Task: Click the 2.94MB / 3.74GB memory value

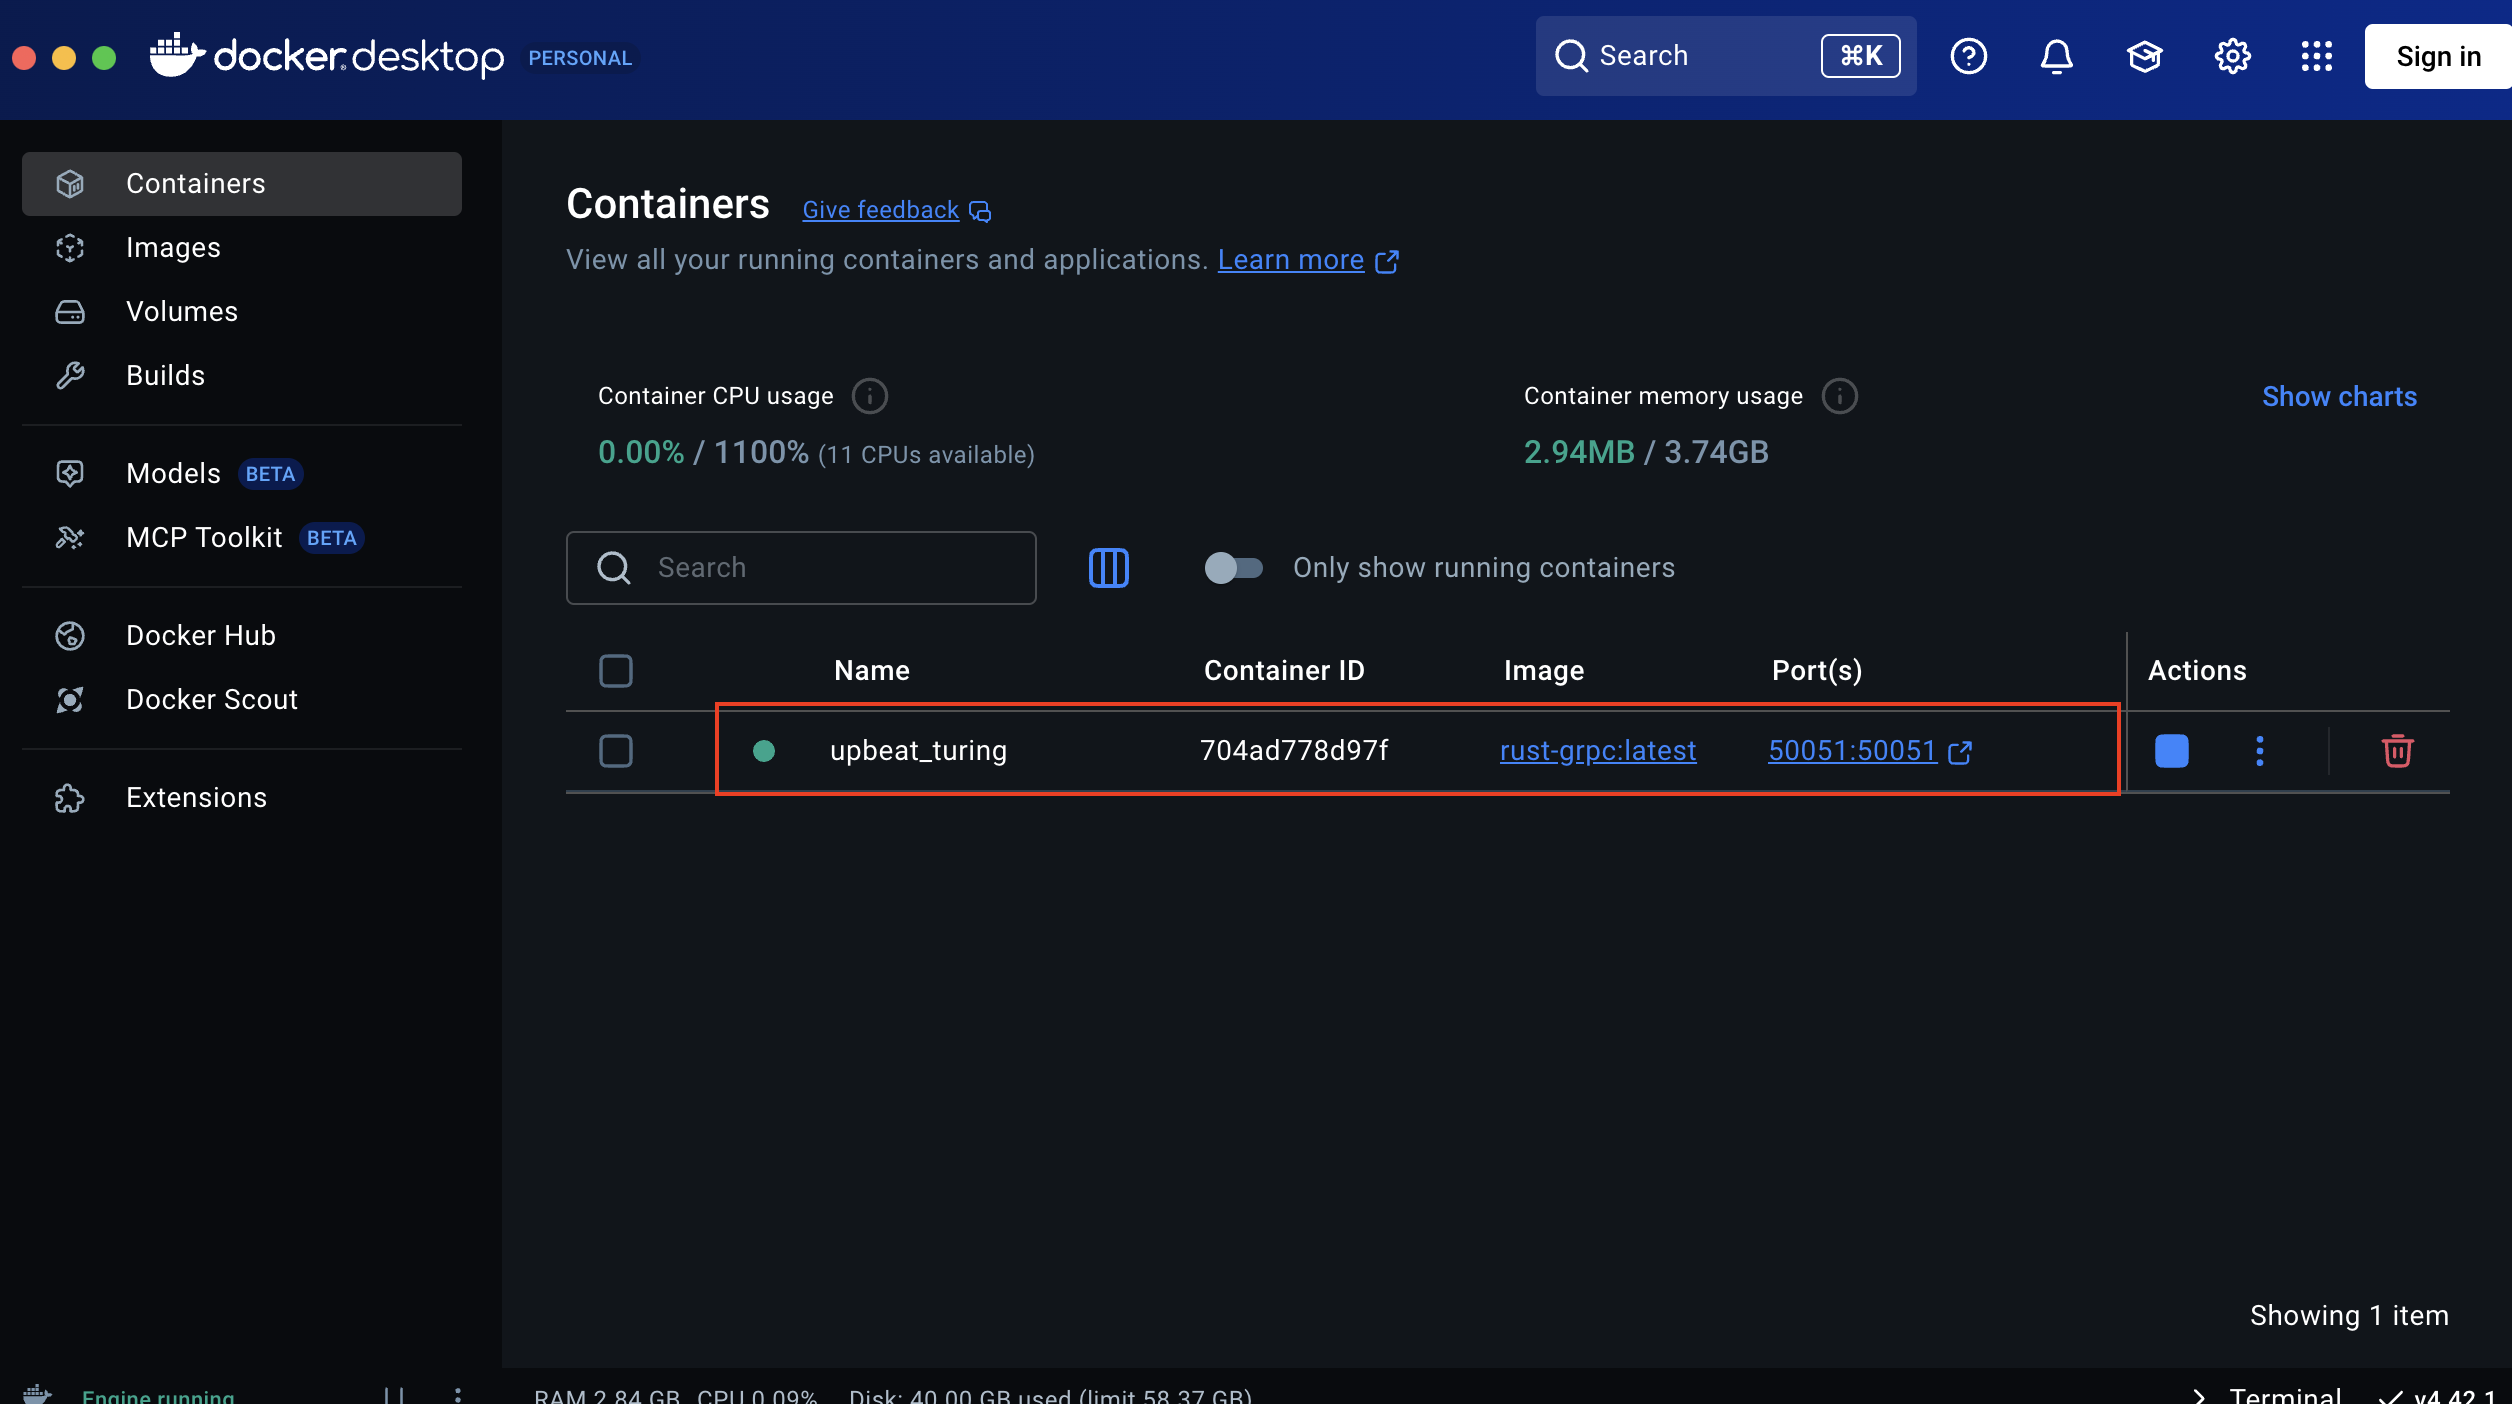Action: (1646, 452)
